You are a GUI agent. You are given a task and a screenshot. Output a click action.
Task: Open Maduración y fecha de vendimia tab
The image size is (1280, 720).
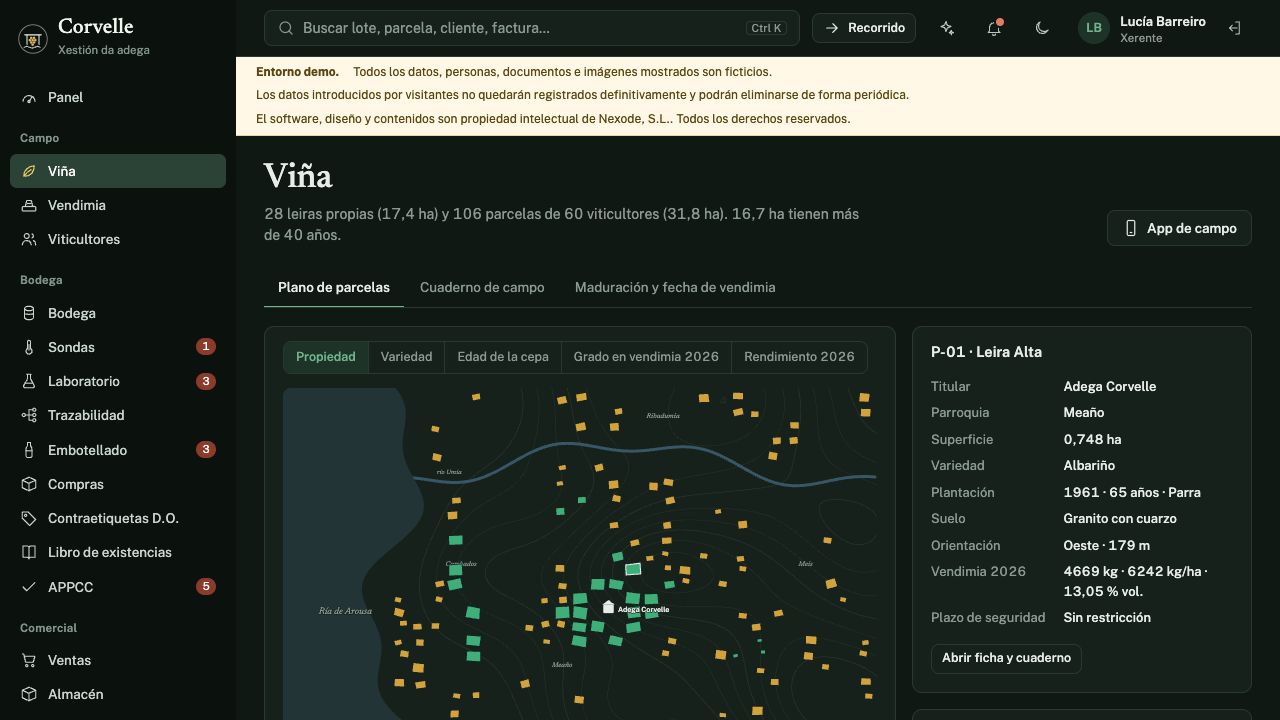pyautogui.click(x=675, y=288)
